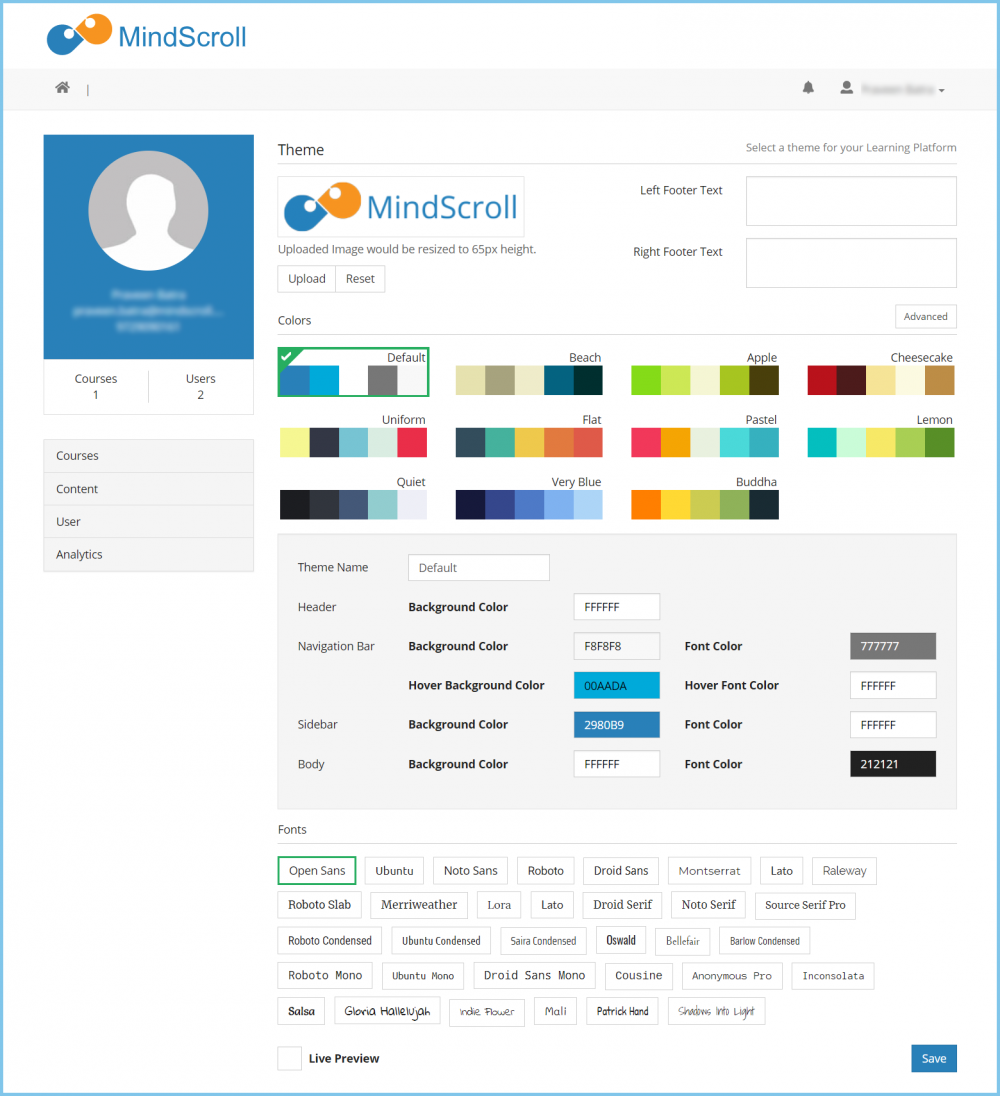Pick the Pastel color palette
The image size is (1000, 1096).
click(704, 435)
